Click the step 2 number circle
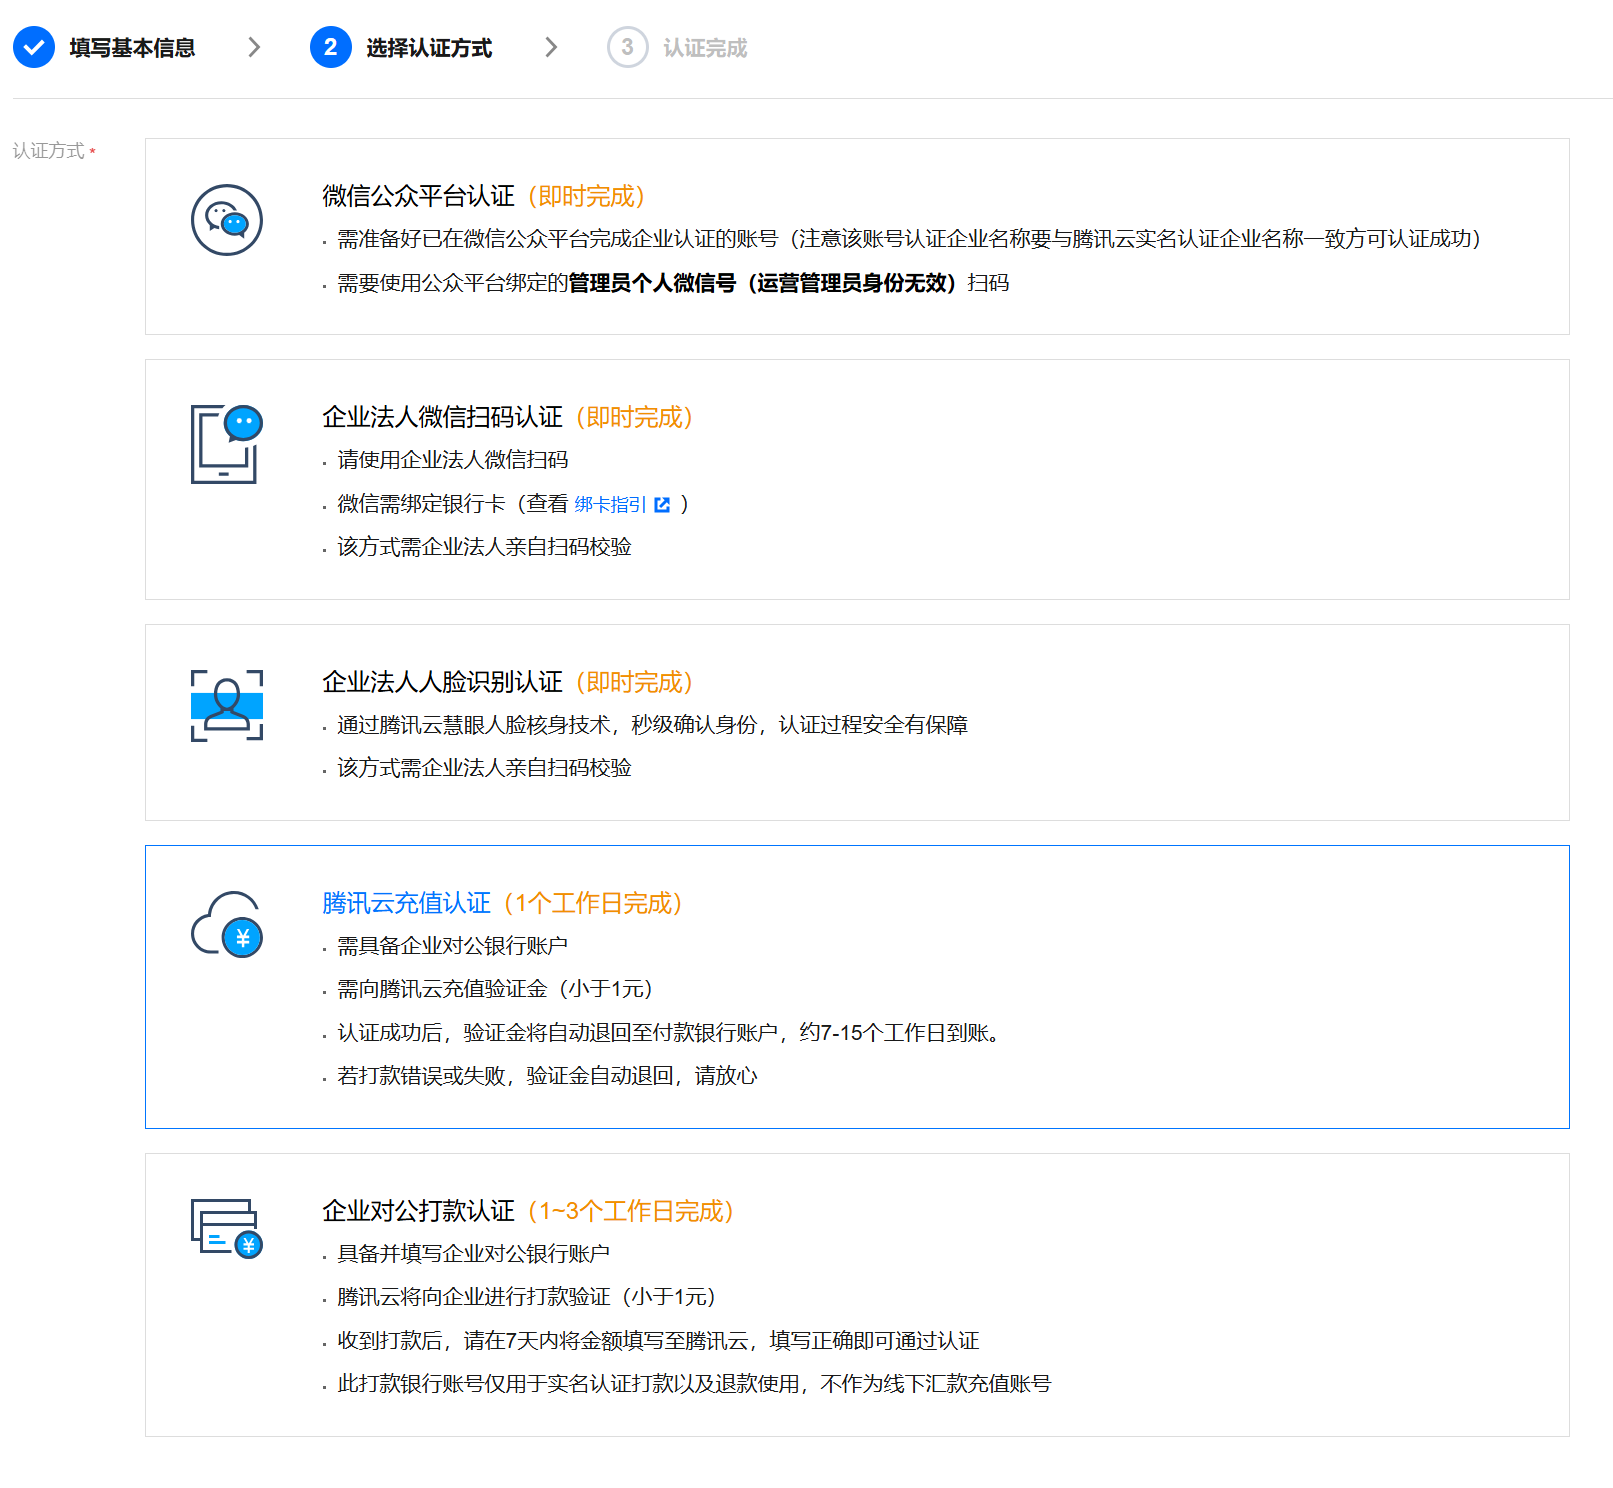This screenshot has width=1613, height=1488. click(x=331, y=47)
